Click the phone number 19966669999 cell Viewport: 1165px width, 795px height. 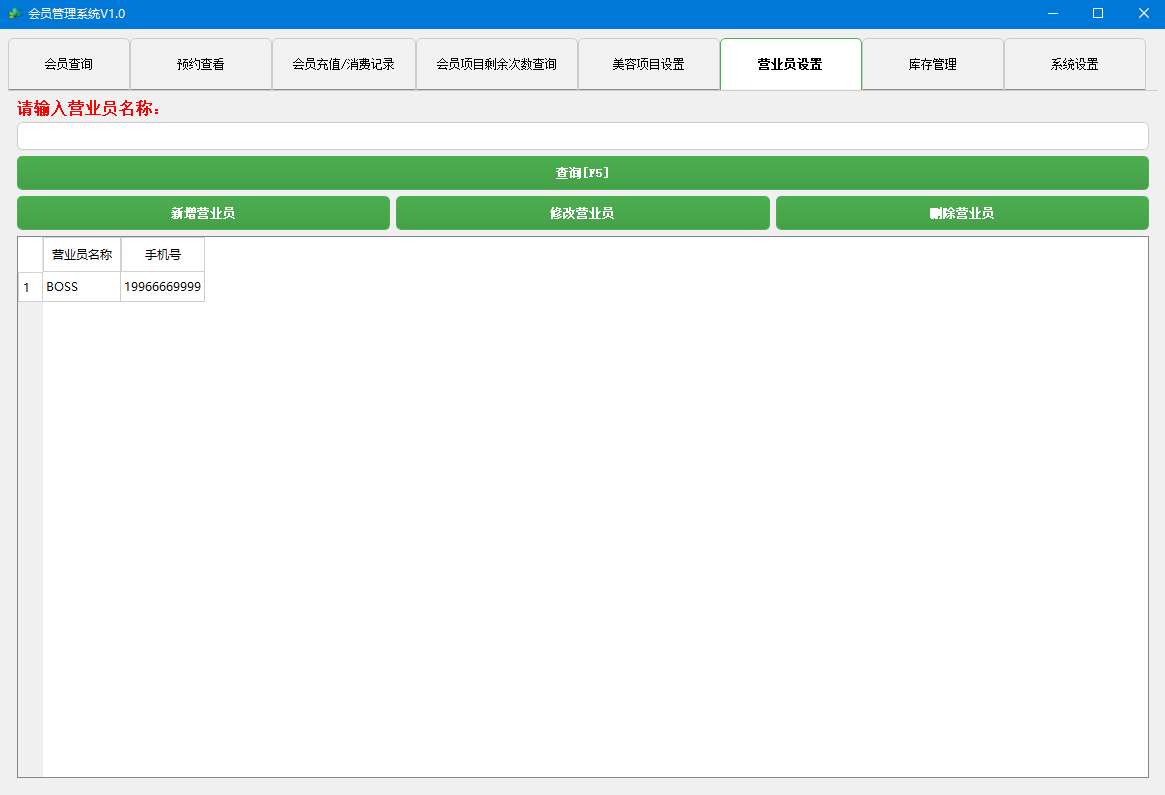point(162,287)
